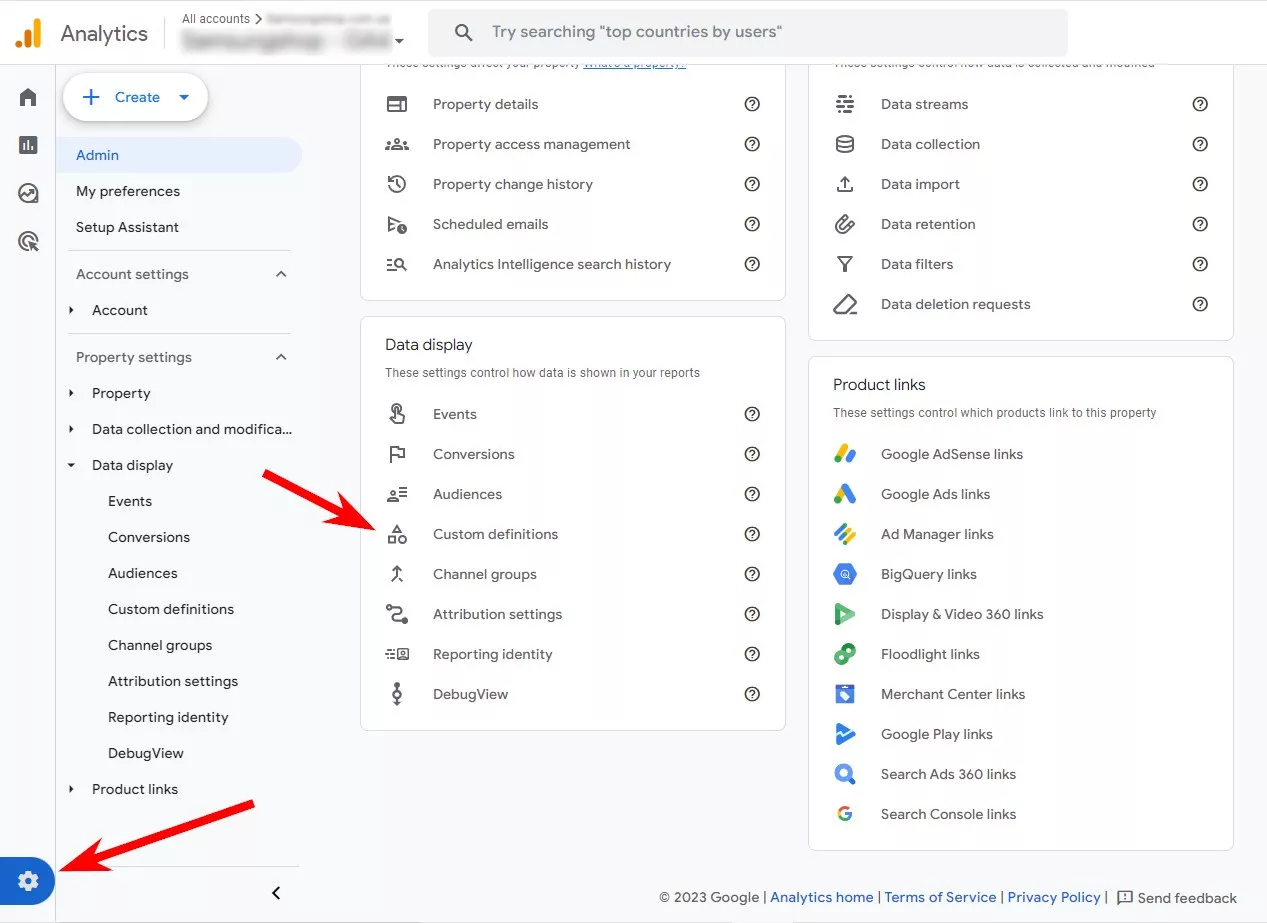Click the BigQuery hexagon icon
This screenshot has width=1267, height=923.
click(845, 574)
